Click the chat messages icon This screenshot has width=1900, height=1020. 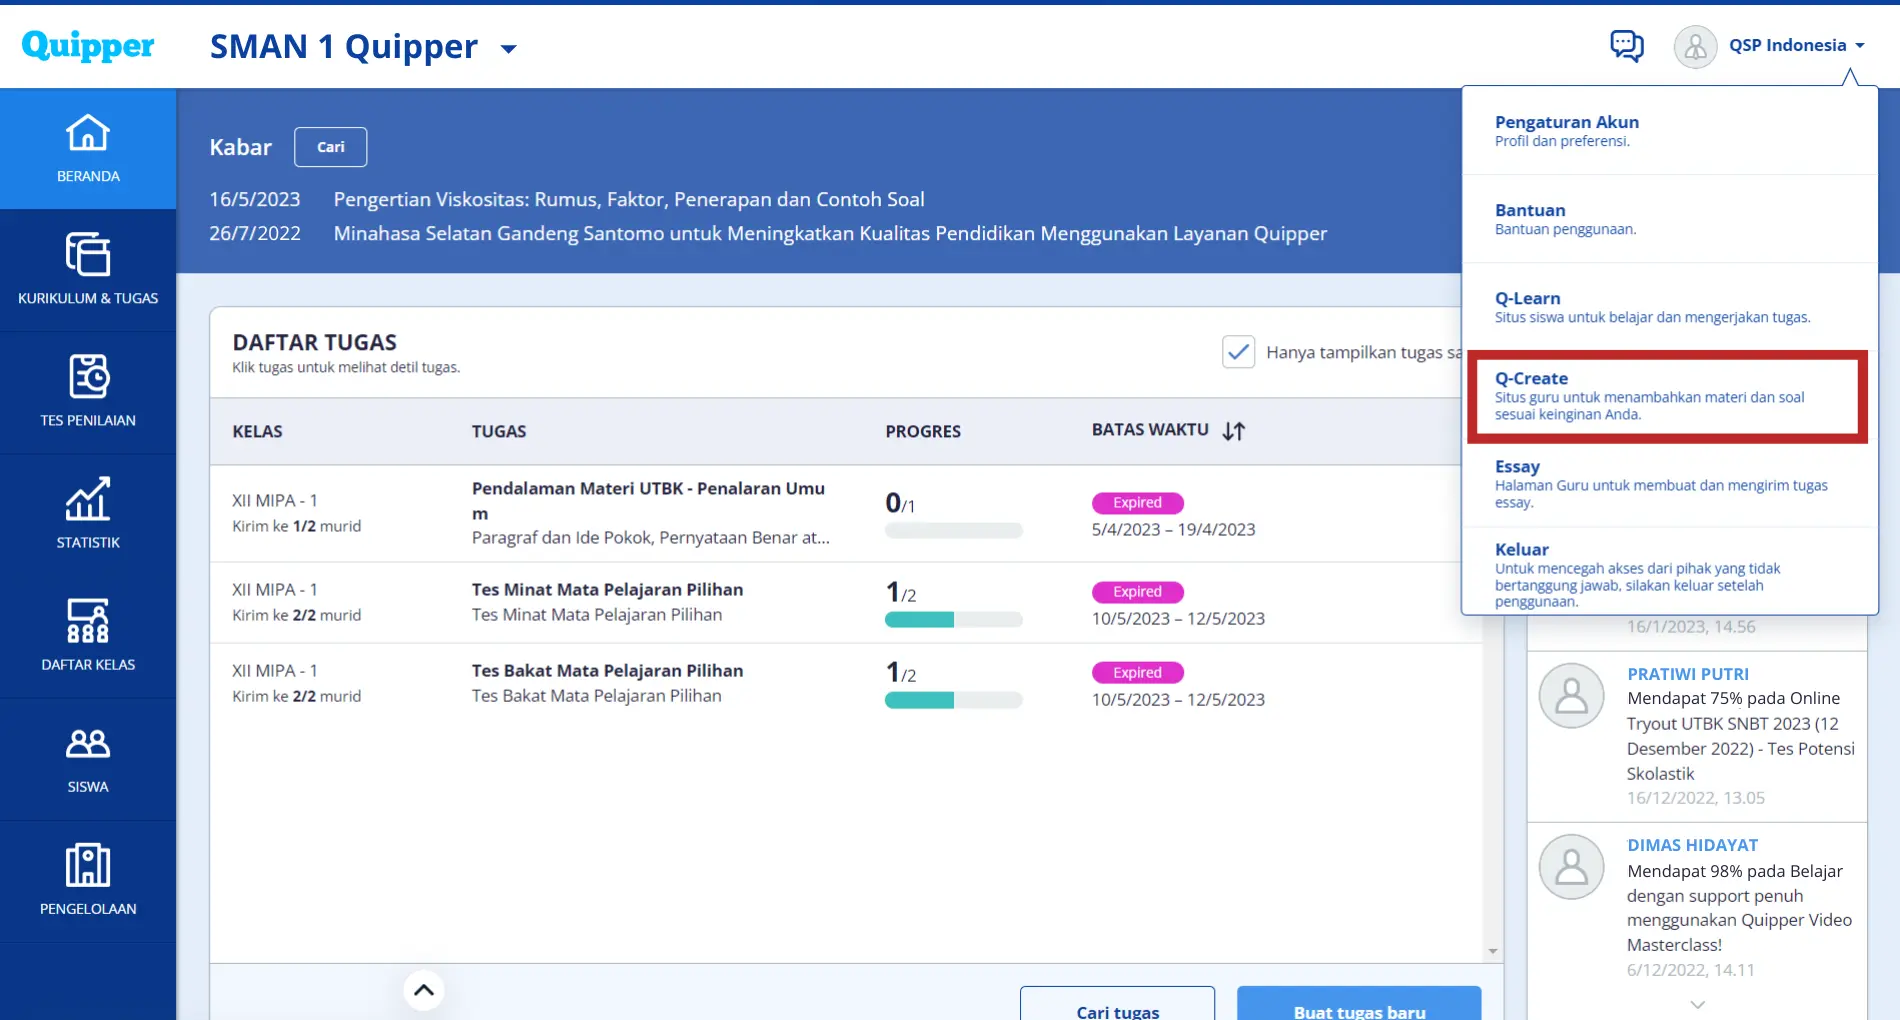coord(1626,46)
